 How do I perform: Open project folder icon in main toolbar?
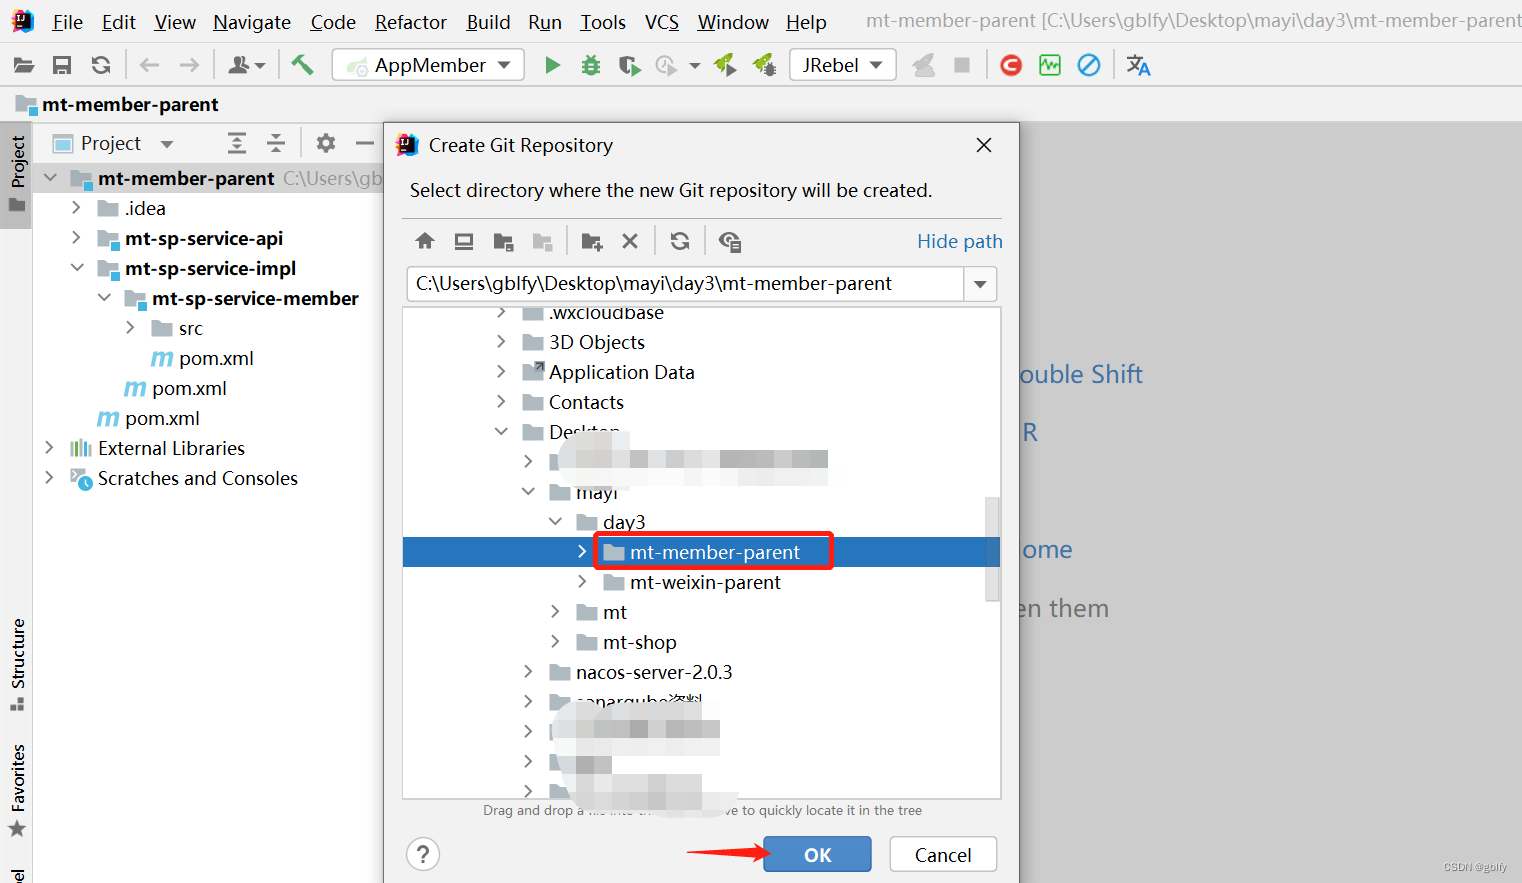click(x=23, y=65)
